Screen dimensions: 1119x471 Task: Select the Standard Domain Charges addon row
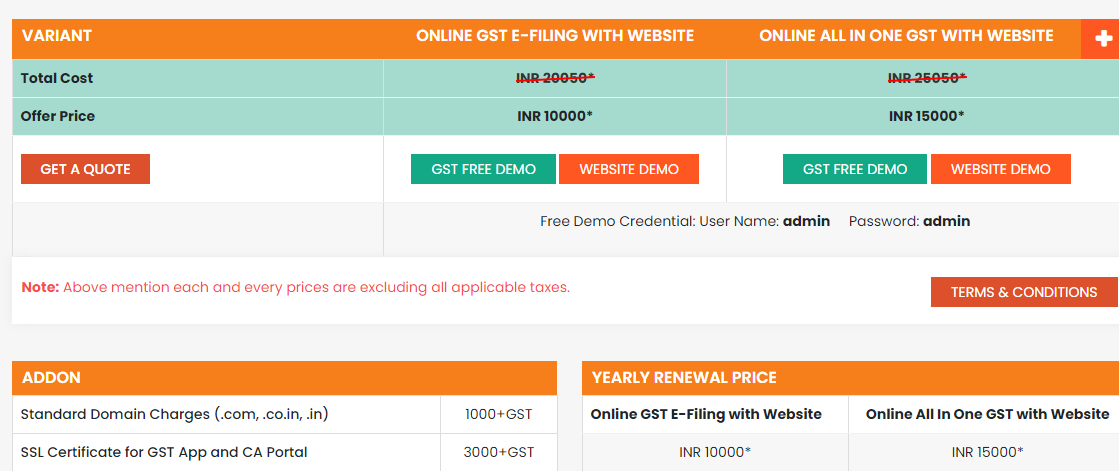click(174, 414)
